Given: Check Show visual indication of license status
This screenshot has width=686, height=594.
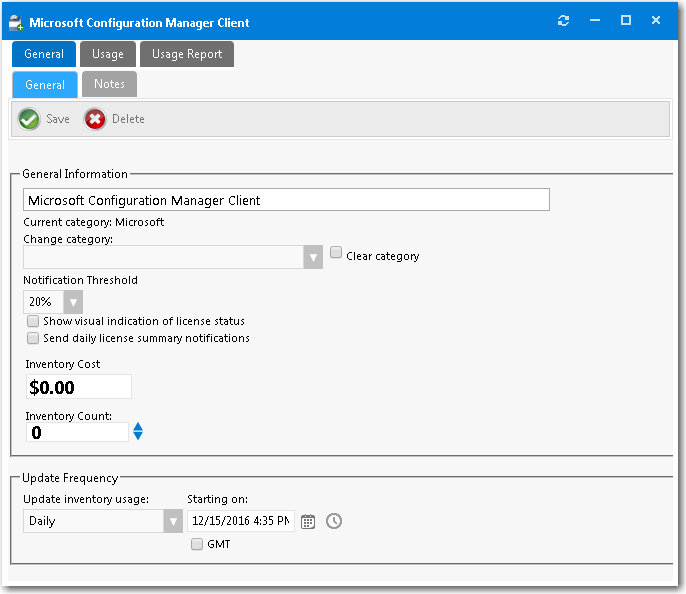Looking at the screenshot, I should coord(33,321).
